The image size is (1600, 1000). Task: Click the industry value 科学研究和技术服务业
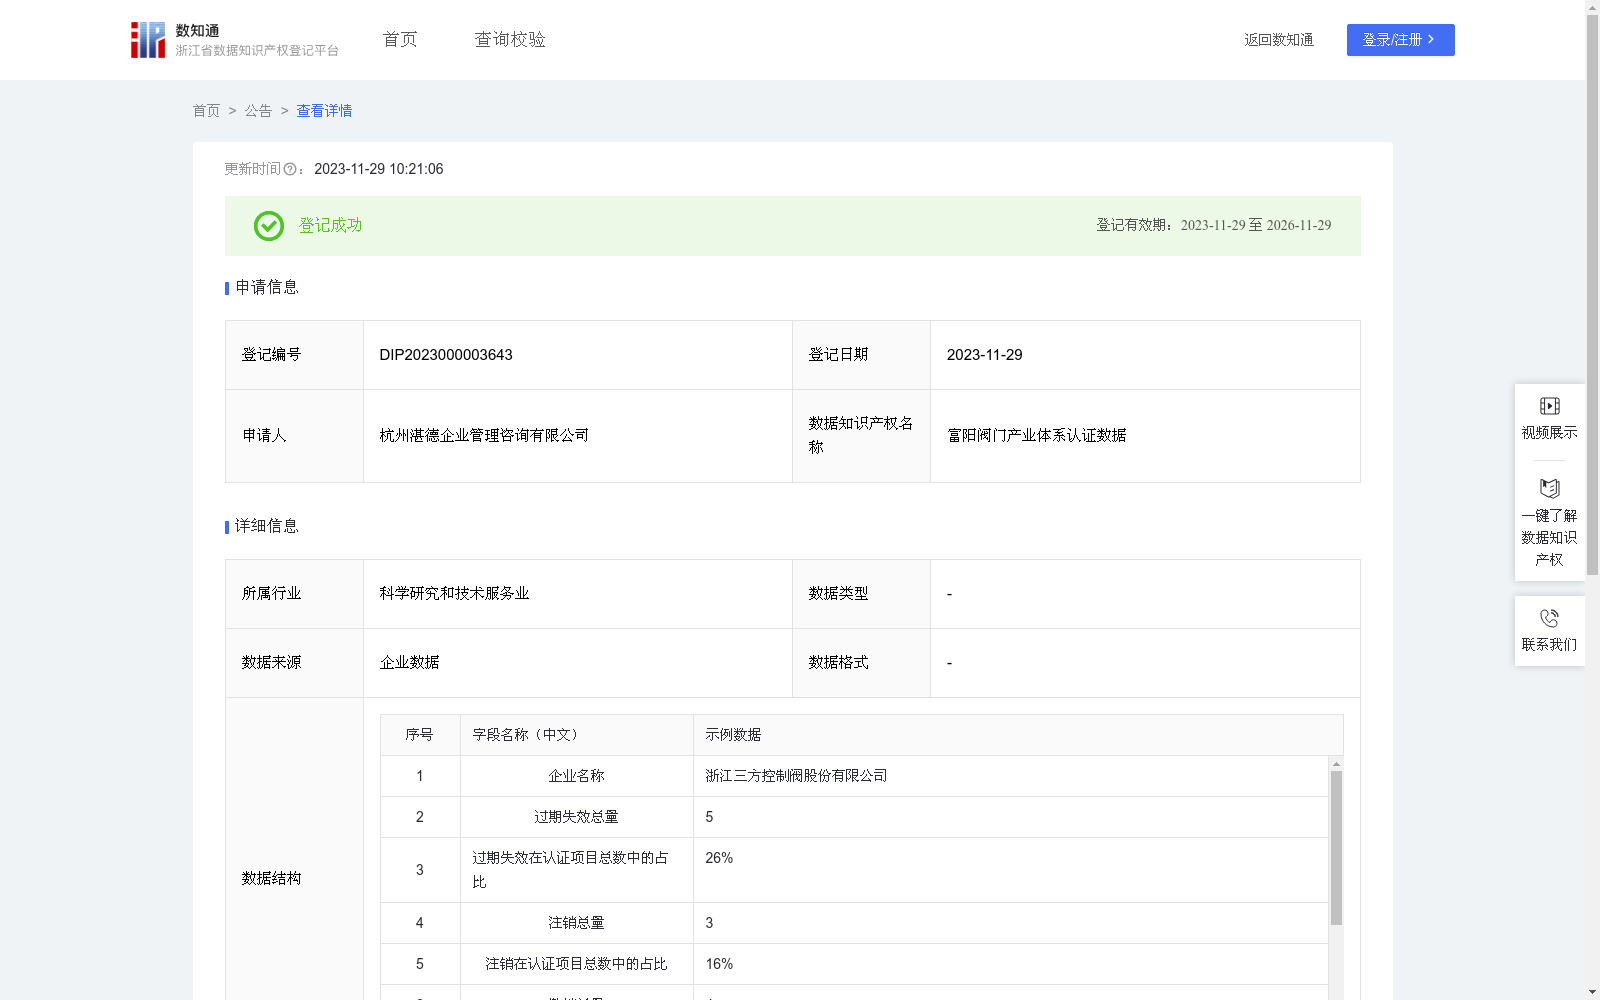454,594
